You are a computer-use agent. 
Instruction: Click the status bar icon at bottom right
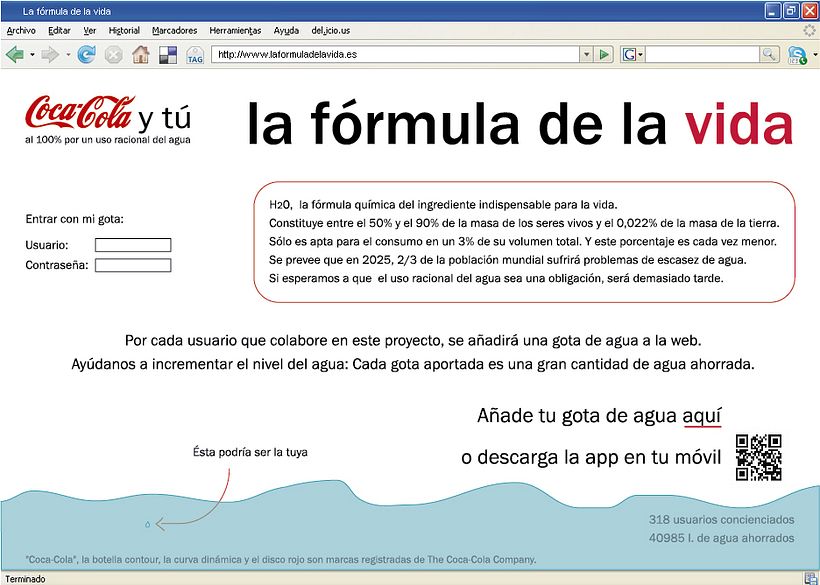[x=811, y=578]
